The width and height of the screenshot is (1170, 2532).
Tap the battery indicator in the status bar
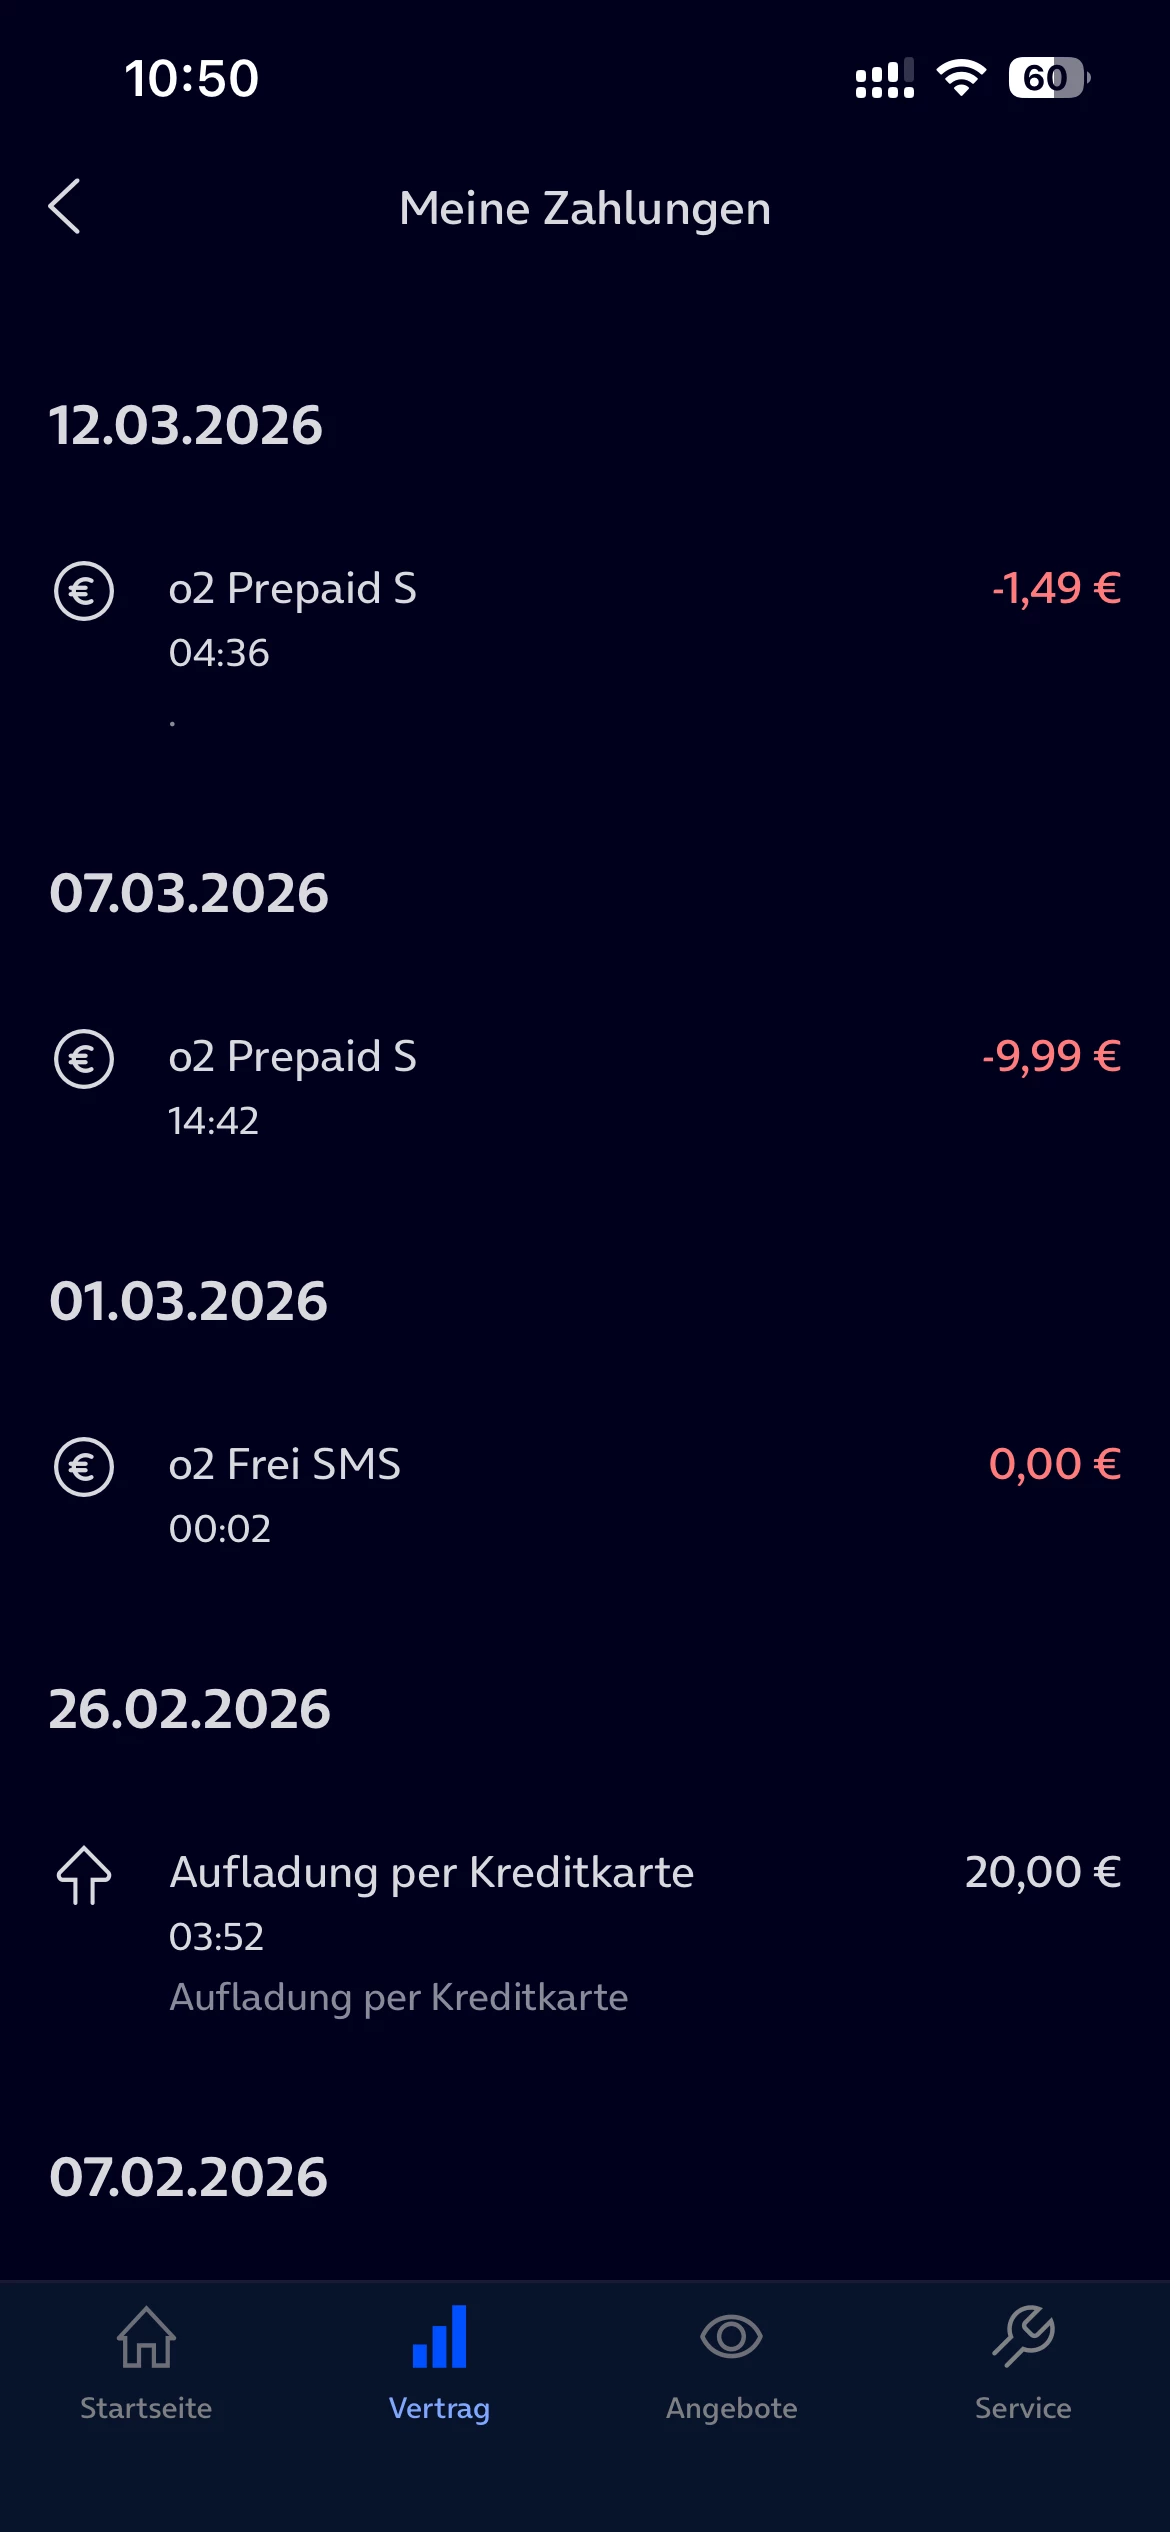tap(1048, 78)
